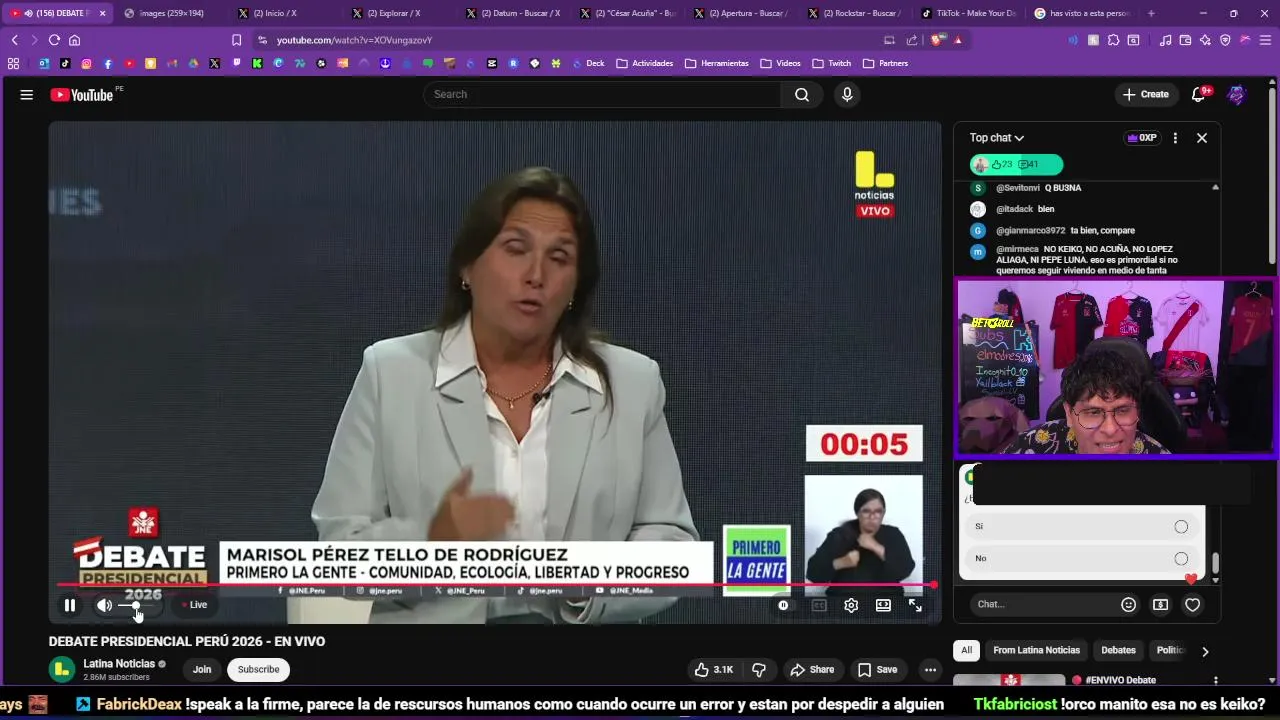Click the 0XP chat badge

click(x=1141, y=138)
